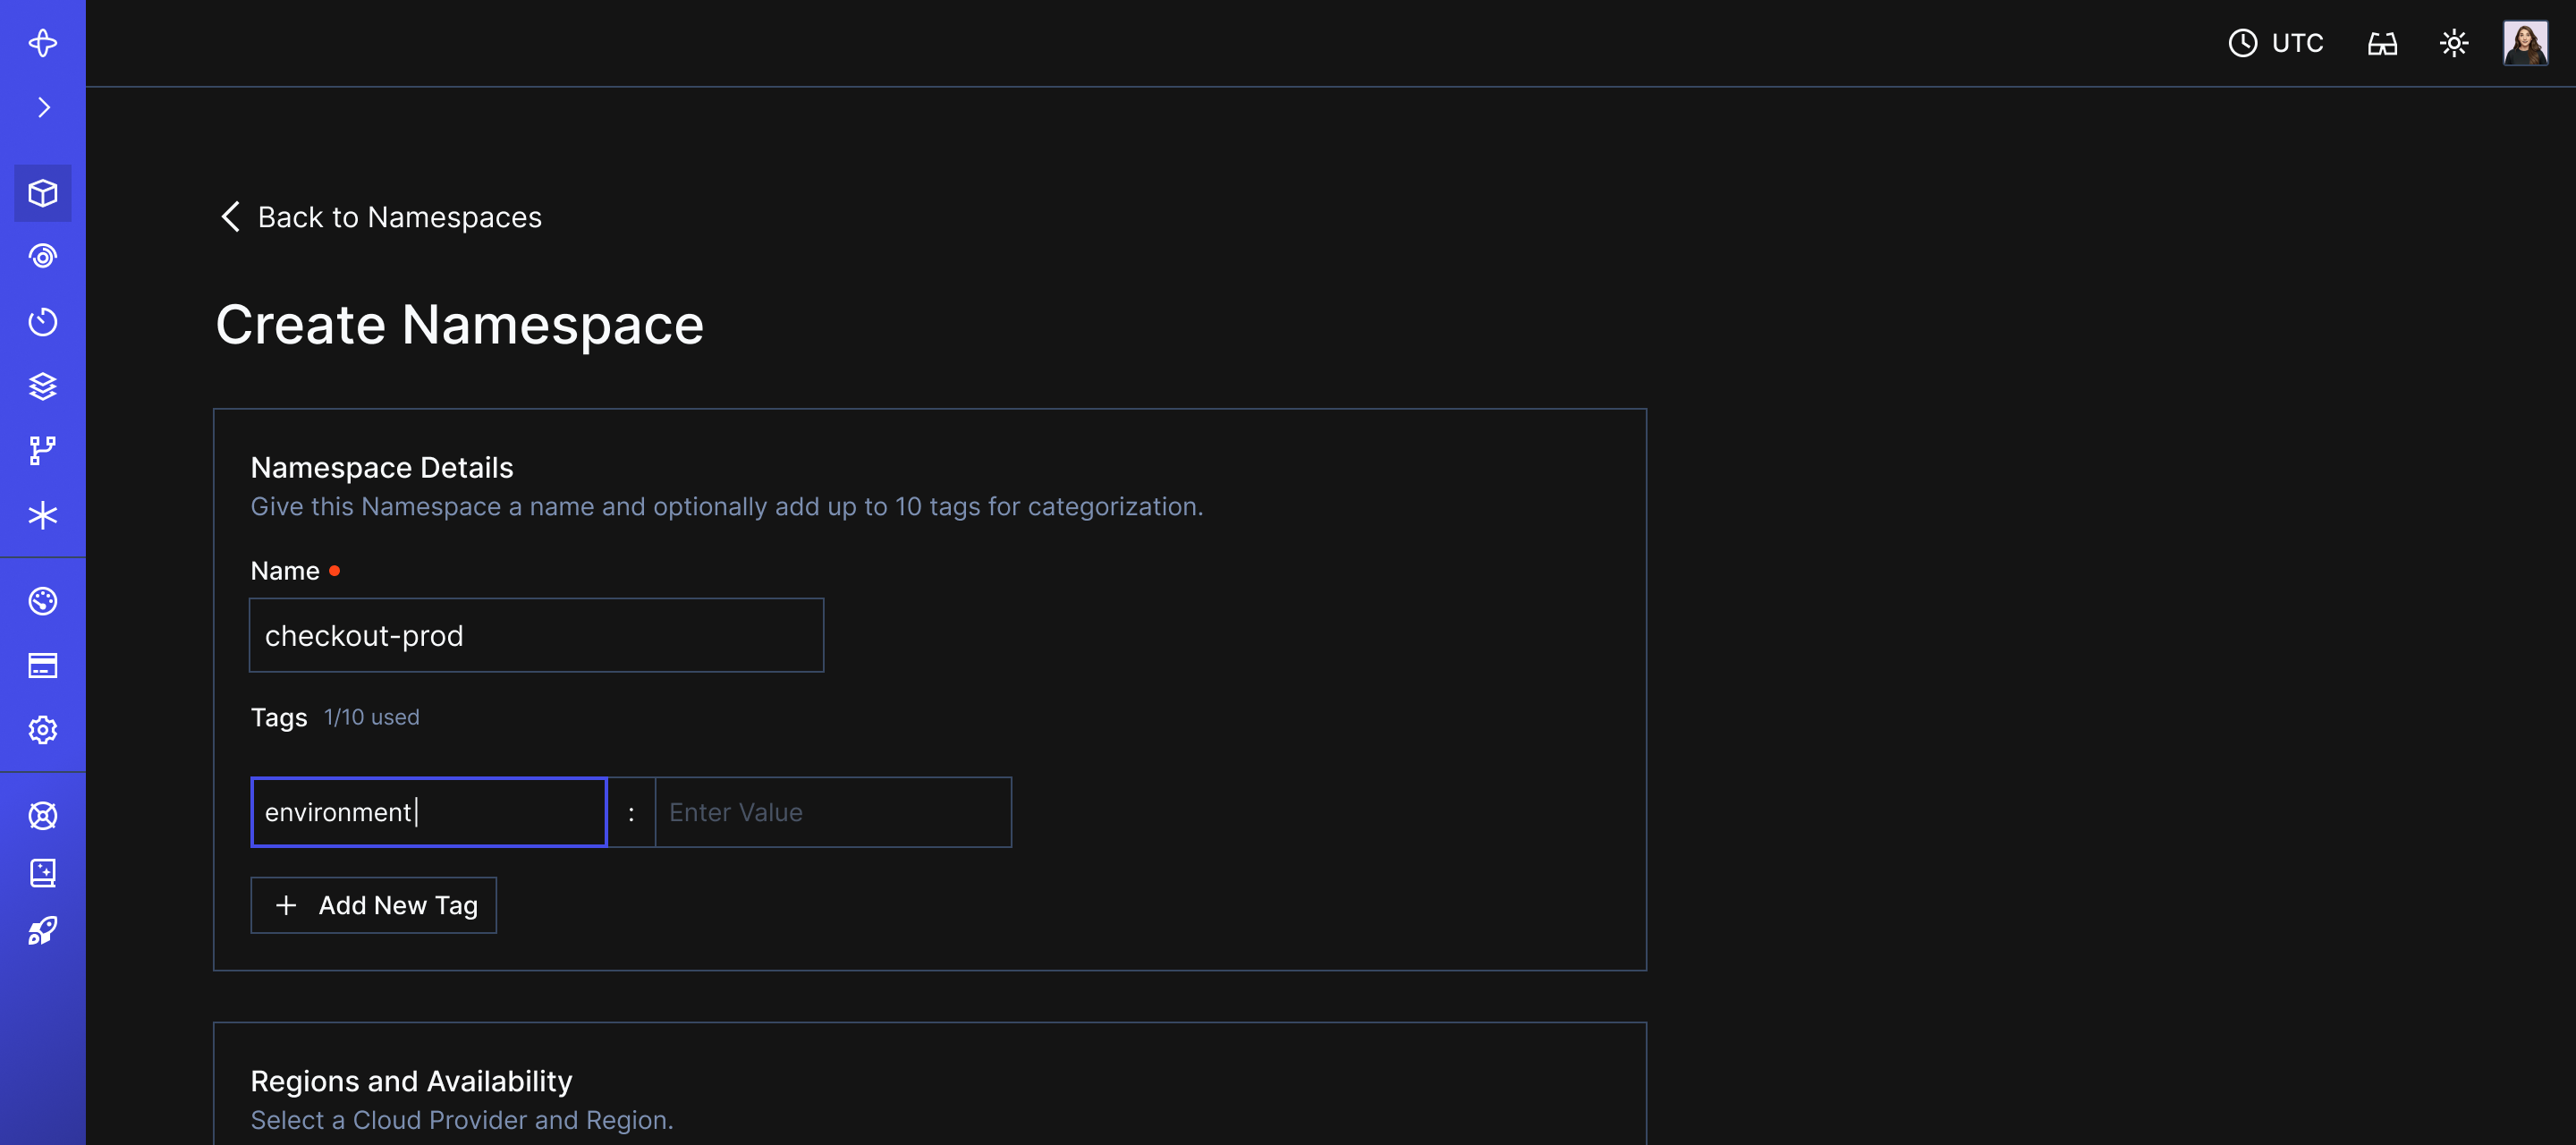Open the documentation book icon in sidebar
Viewport: 2576px width, 1145px height.
coord(43,872)
